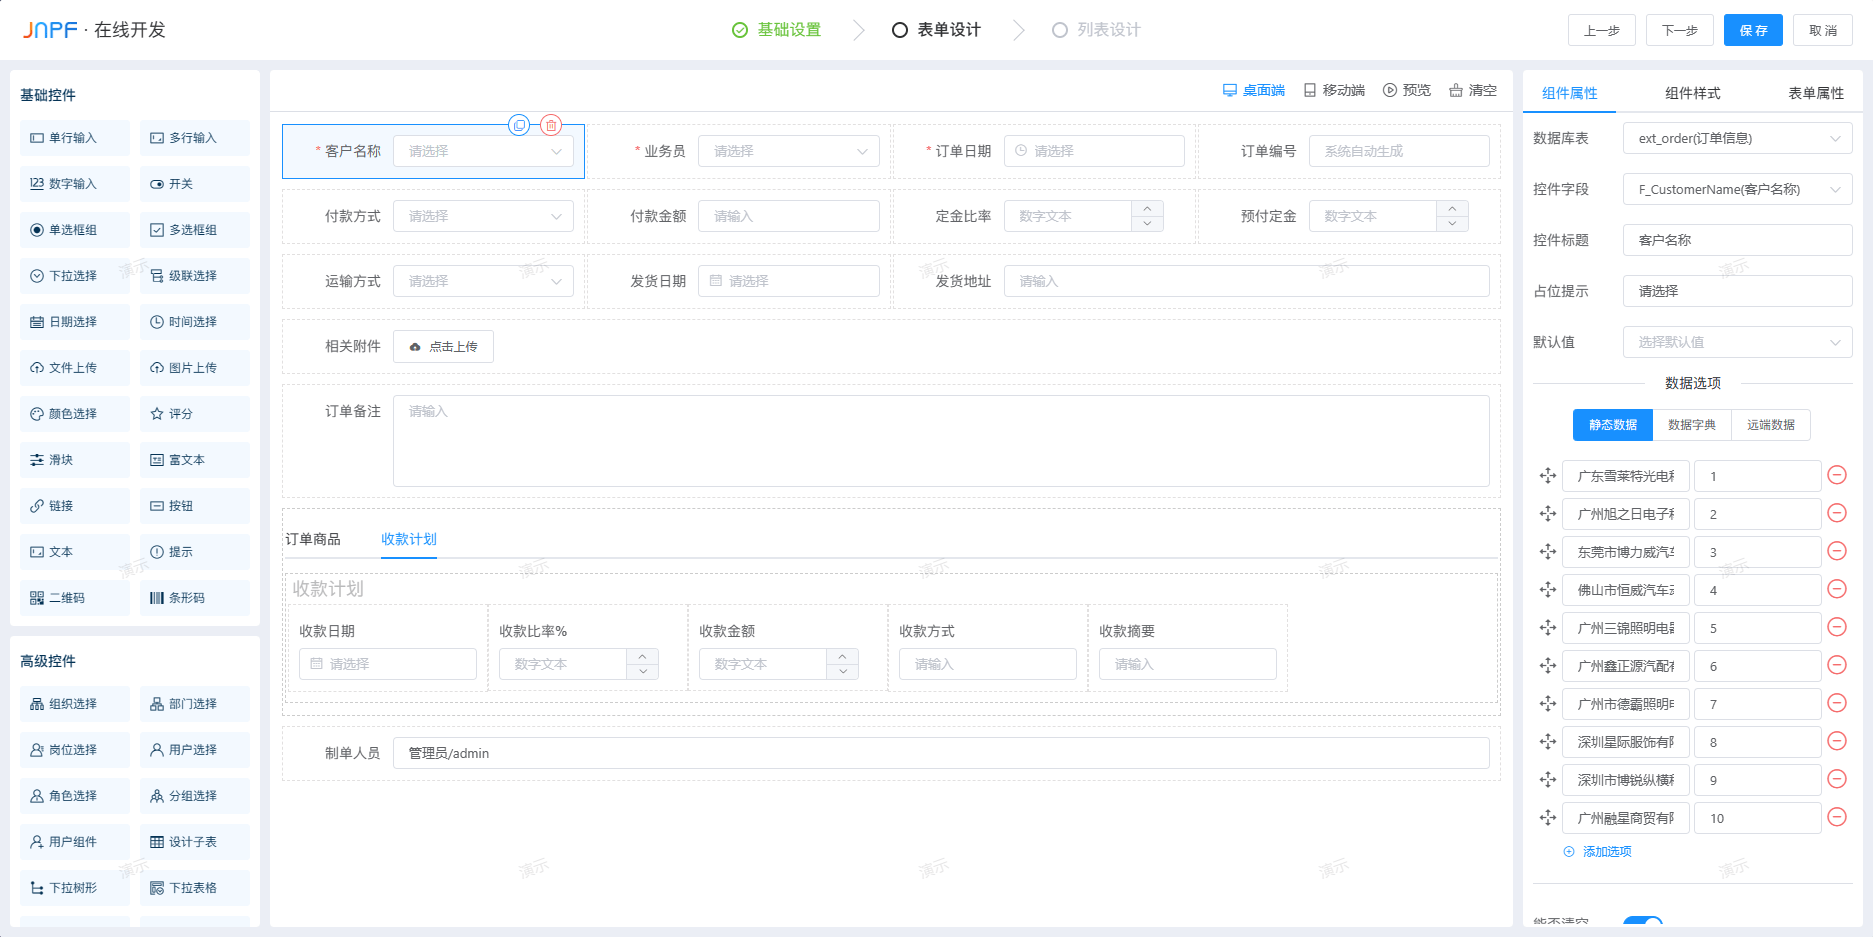Select the 时间选择 control

195,322
